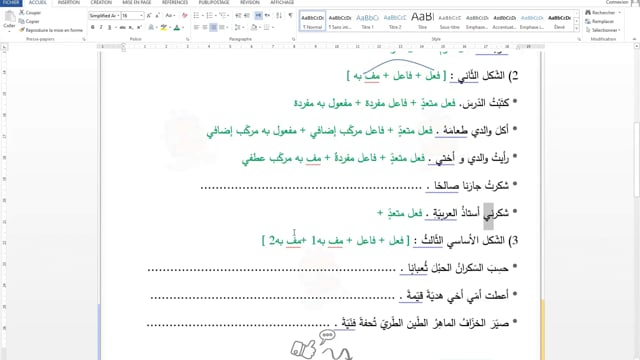Click the sort A-Z icon
640x360 pixels.
click(279, 16)
